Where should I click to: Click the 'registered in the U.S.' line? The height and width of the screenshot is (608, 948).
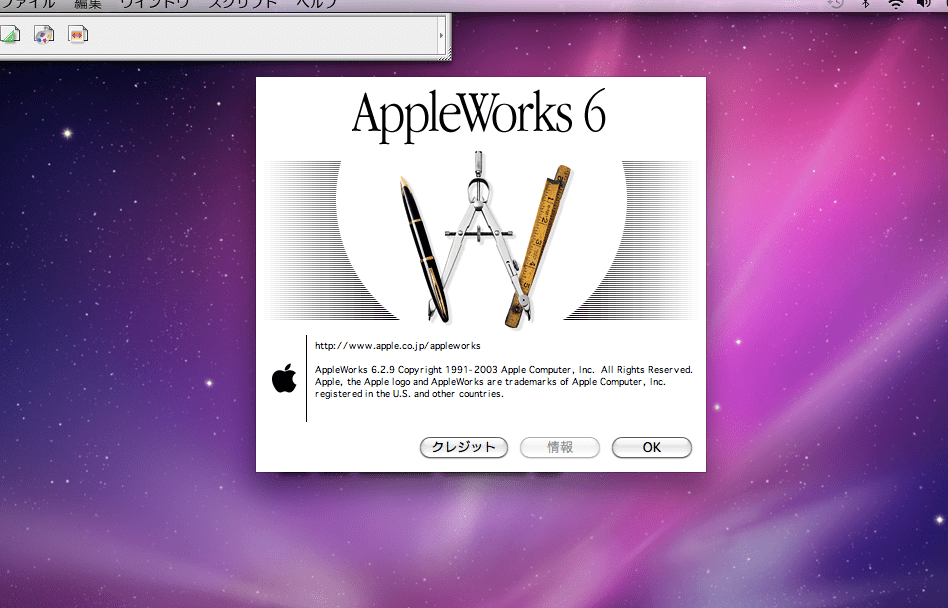pyautogui.click(x=409, y=393)
